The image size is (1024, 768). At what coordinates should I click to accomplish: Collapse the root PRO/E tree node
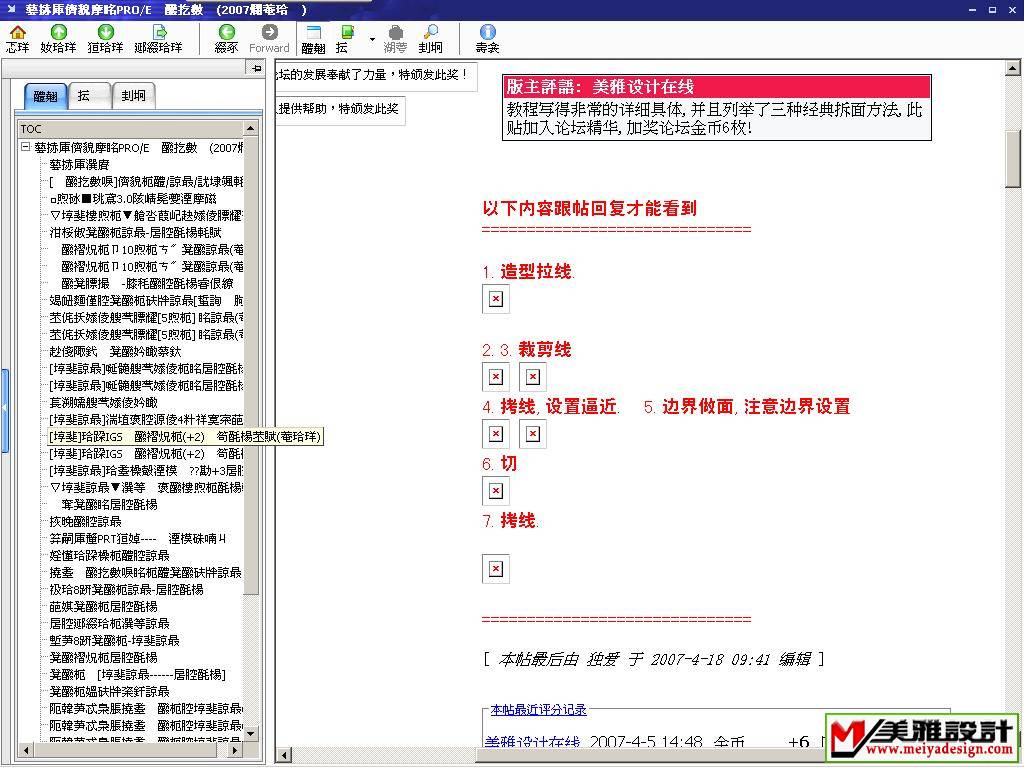click(25, 147)
